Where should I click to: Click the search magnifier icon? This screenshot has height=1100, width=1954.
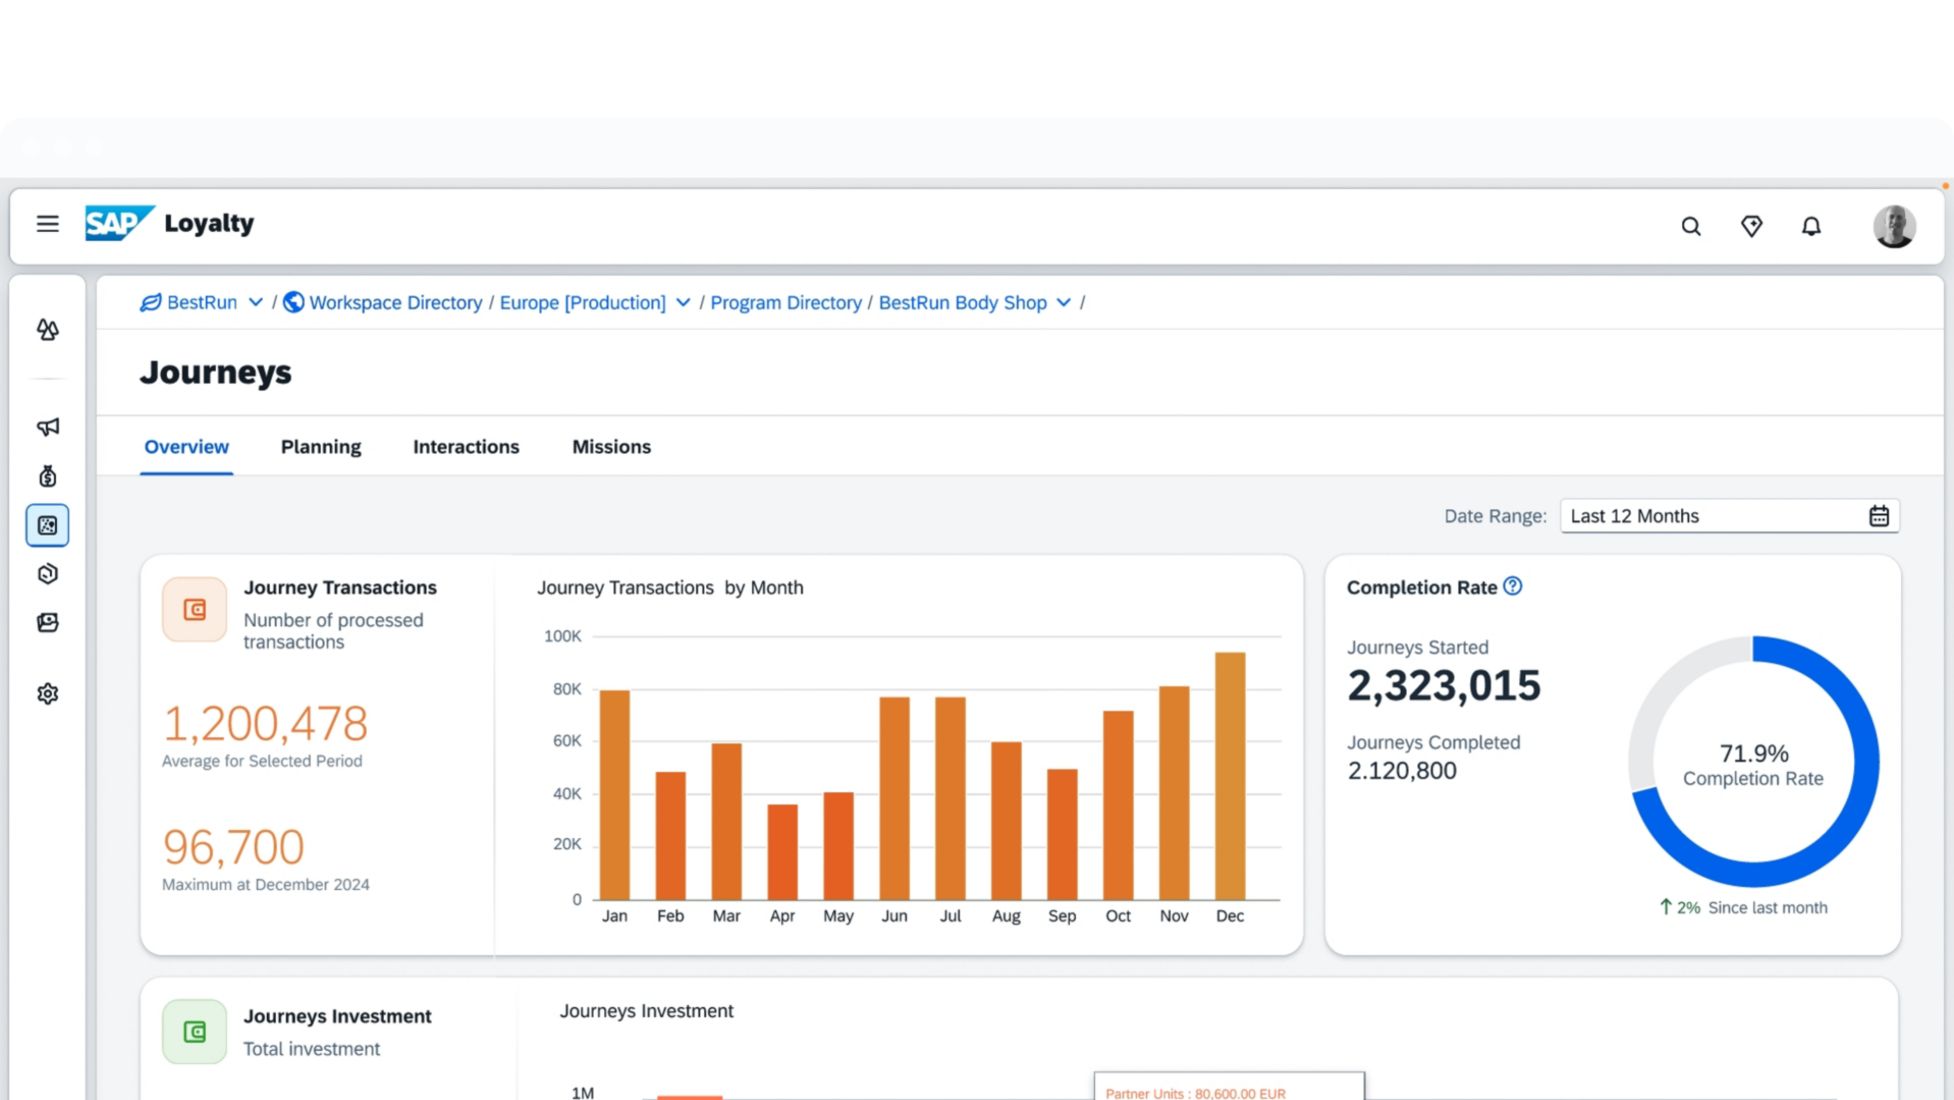(x=1691, y=226)
